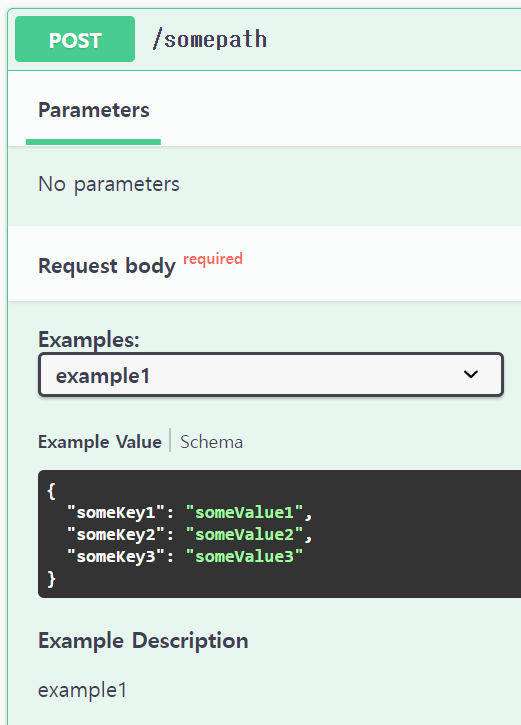Click the green POST method badge

[75, 39]
